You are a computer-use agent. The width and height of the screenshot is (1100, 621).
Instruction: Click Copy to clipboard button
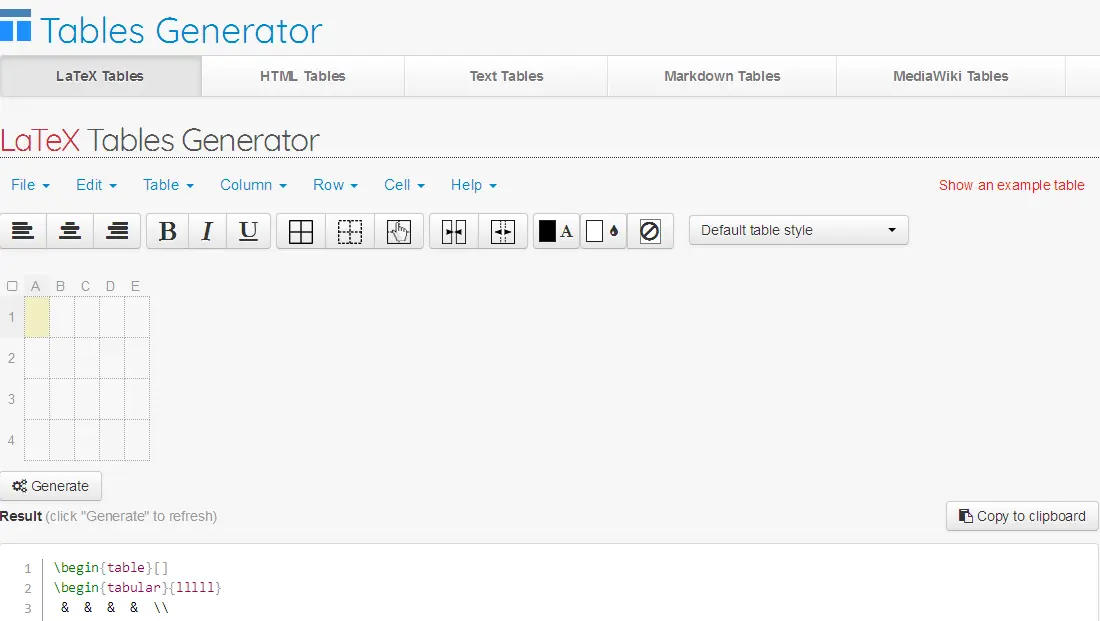(x=1022, y=516)
